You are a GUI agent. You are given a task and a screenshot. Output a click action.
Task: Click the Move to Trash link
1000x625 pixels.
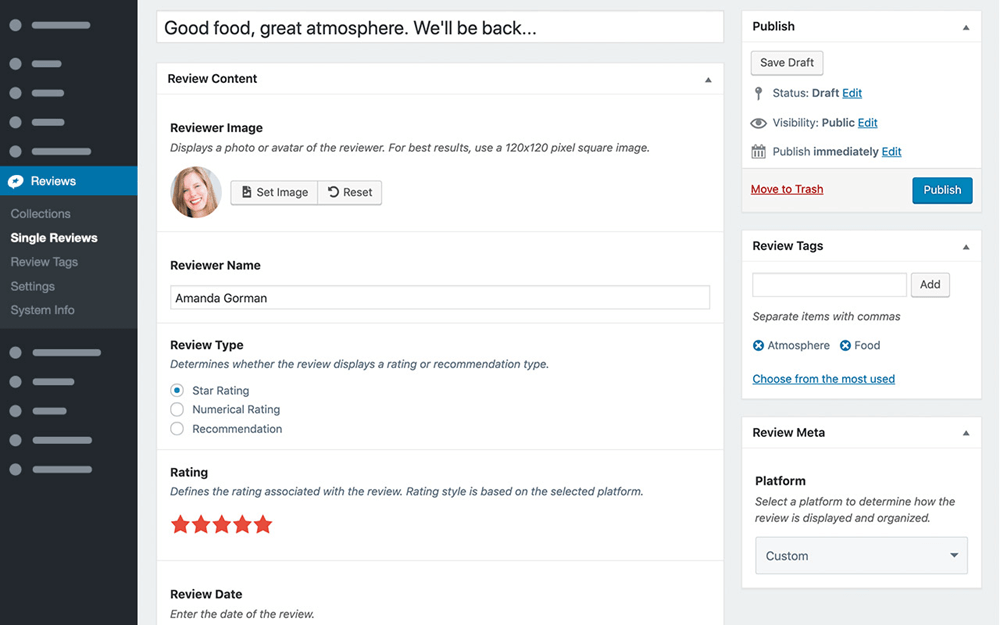(787, 190)
